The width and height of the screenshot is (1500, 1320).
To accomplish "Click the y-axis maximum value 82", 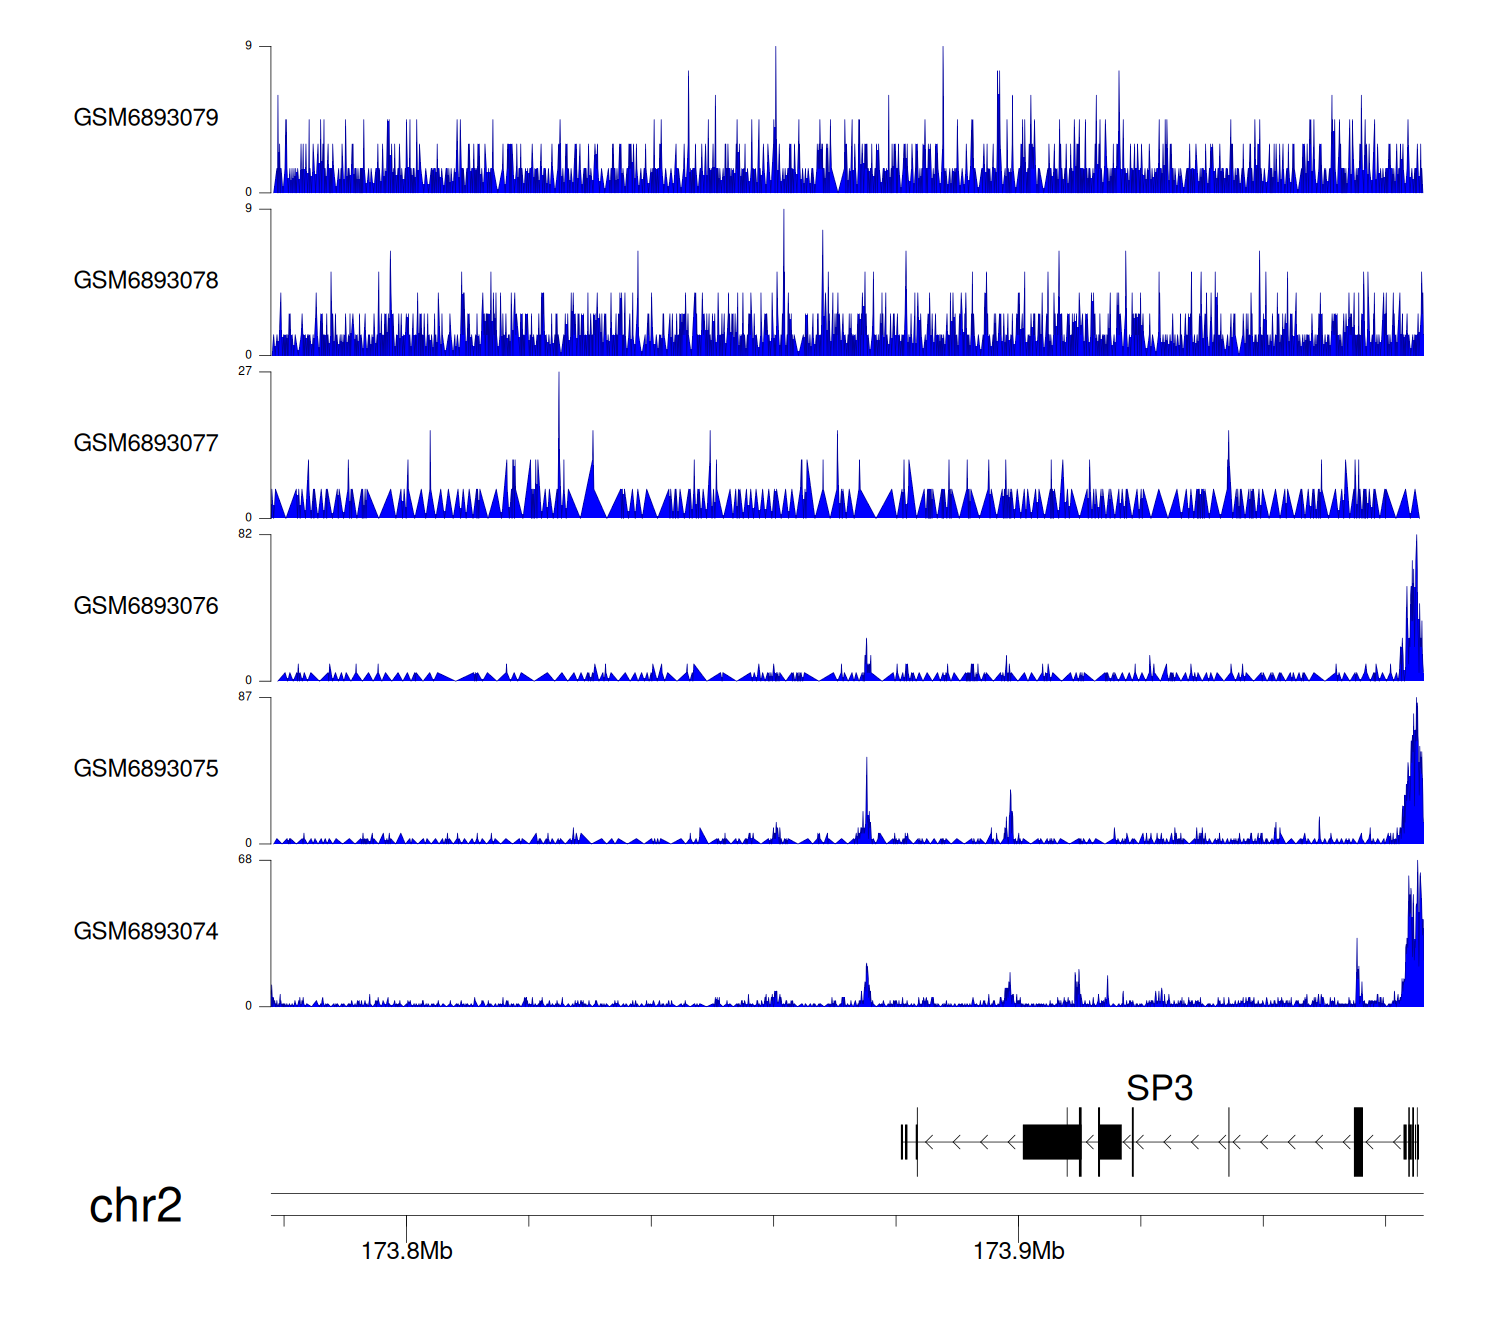I will click(245, 534).
